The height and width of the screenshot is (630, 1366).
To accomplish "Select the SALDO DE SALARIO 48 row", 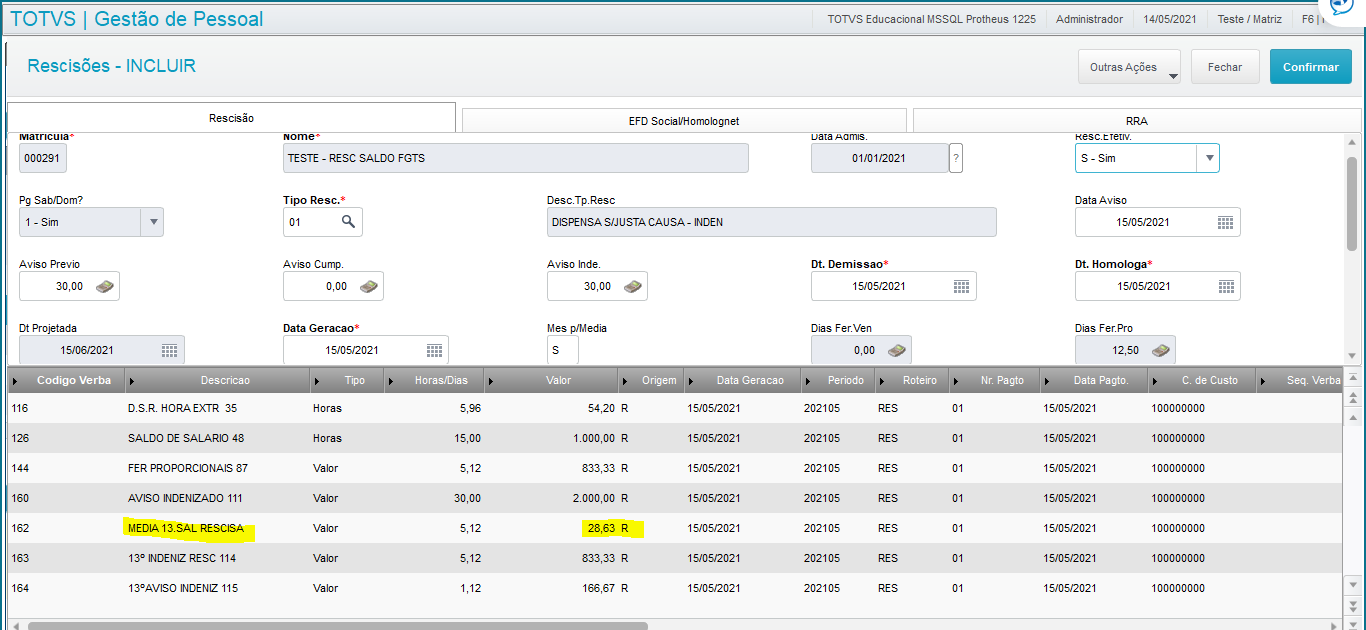I will 675,438.
